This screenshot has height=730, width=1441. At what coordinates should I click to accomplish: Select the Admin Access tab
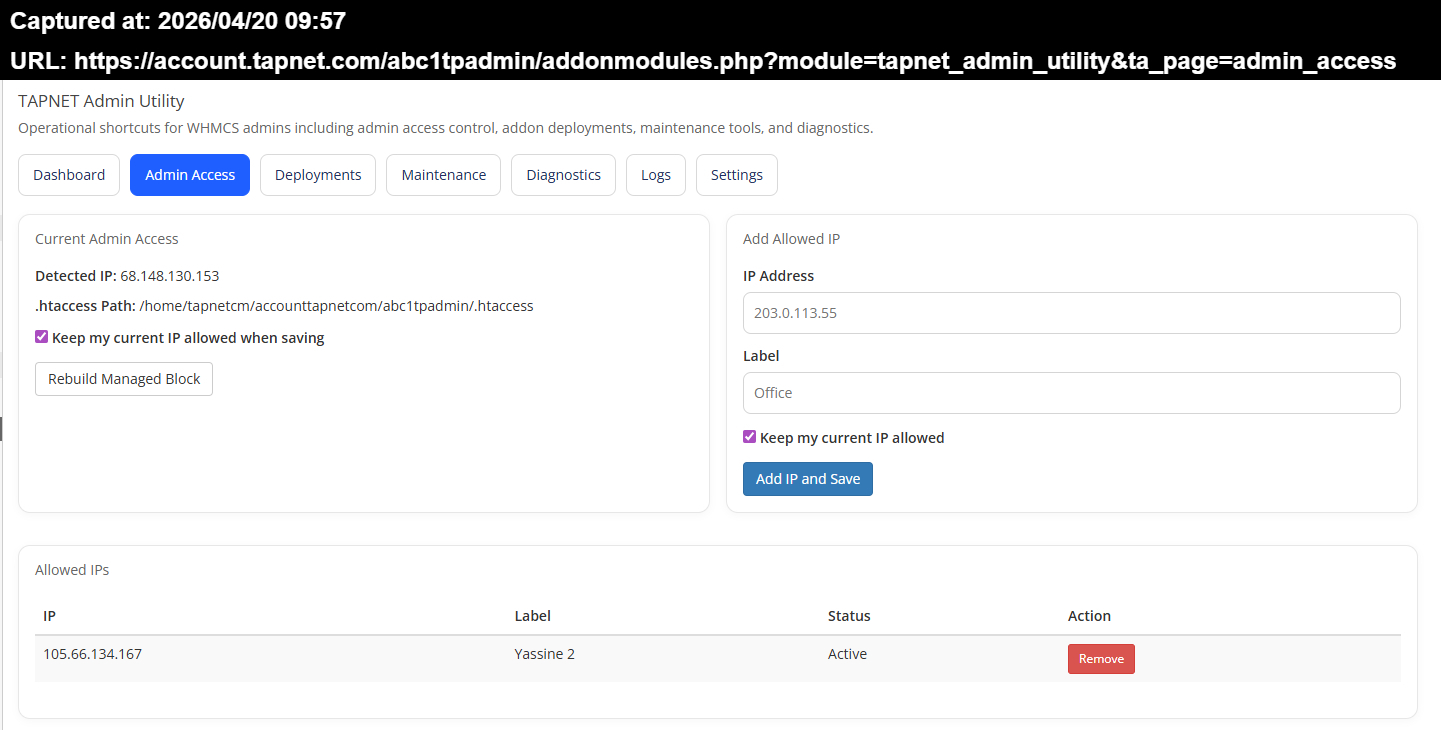(x=190, y=175)
